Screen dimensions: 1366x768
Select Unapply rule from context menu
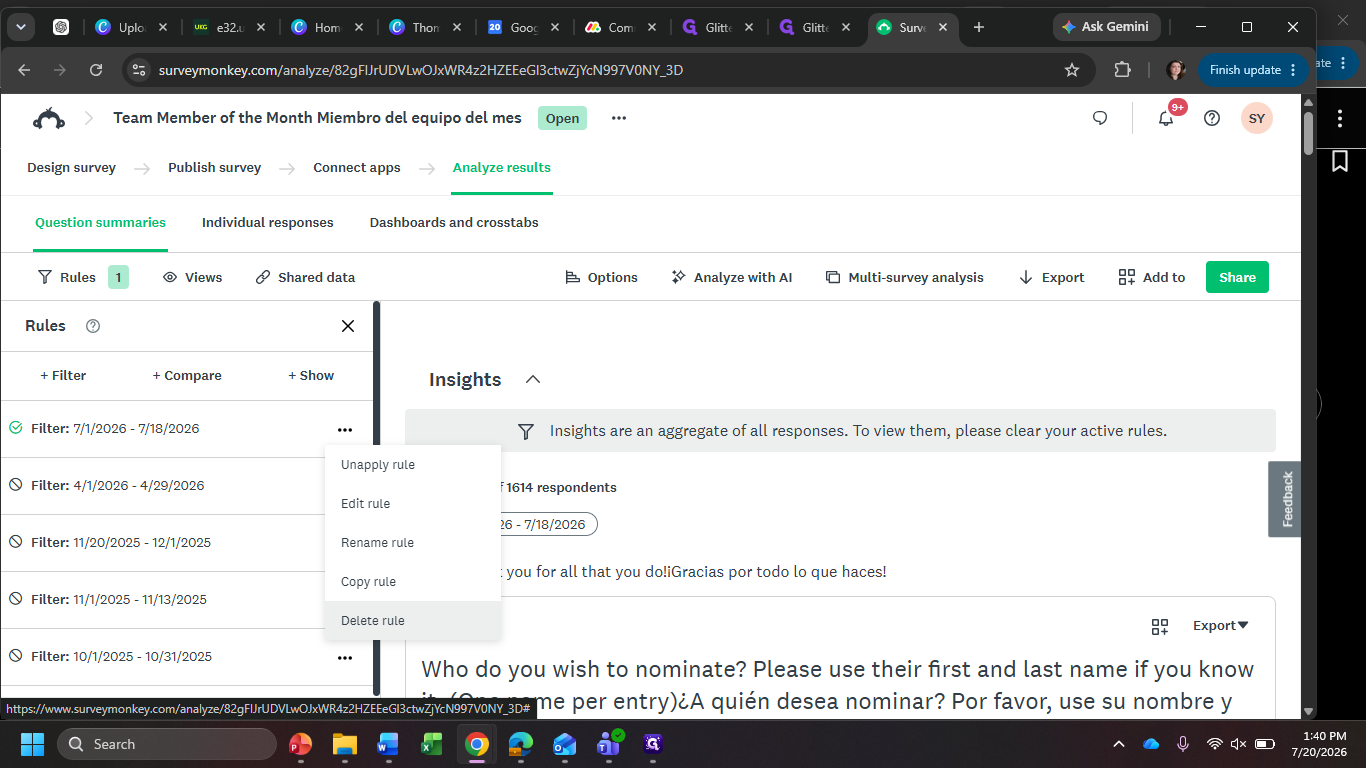click(413, 465)
